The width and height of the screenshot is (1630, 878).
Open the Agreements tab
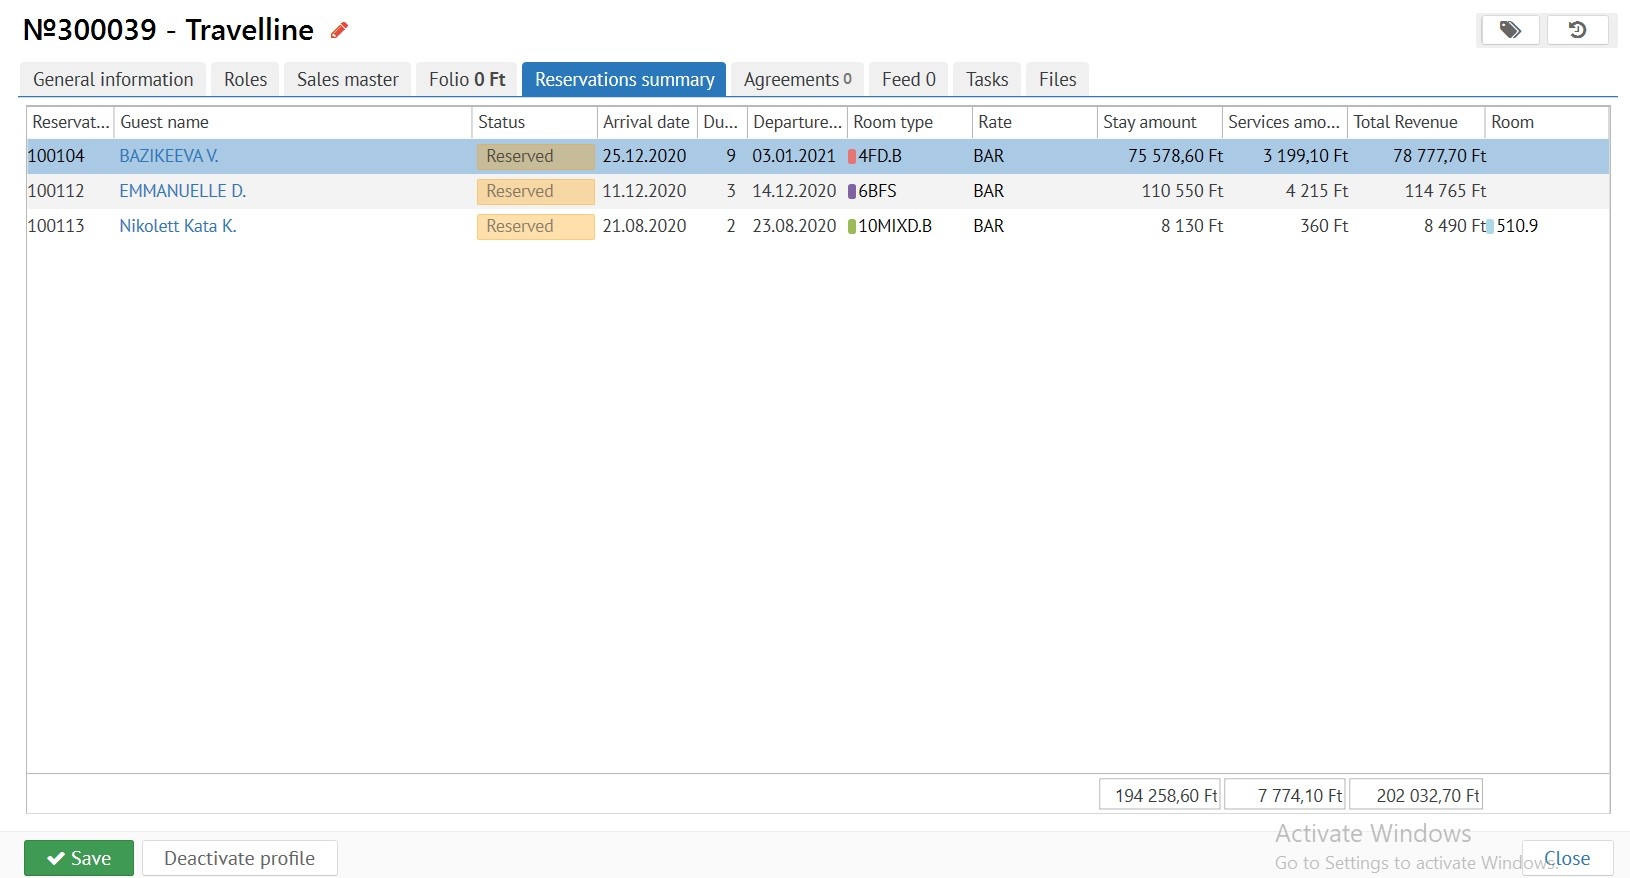797,80
